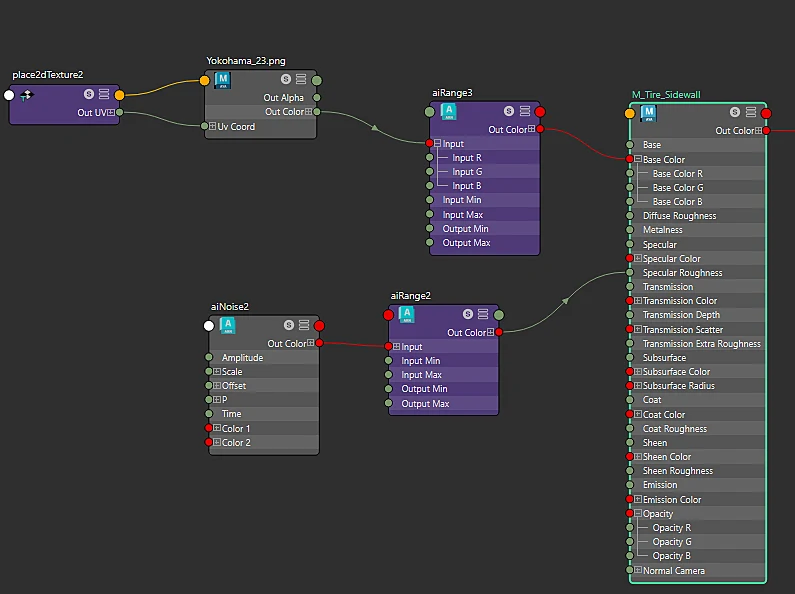Select the M_Tire_Sidewall node title

(666, 95)
